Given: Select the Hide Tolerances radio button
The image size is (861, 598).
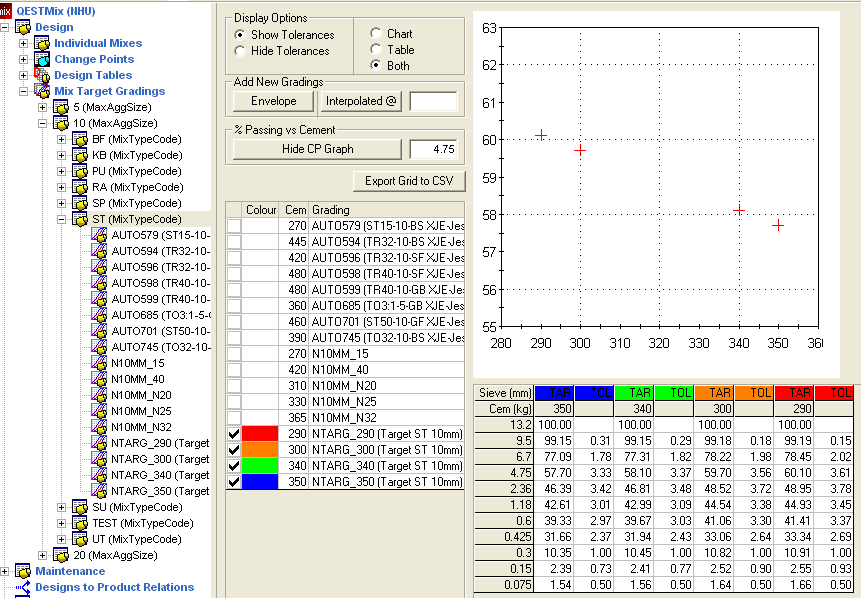Looking at the screenshot, I should tap(240, 51).
